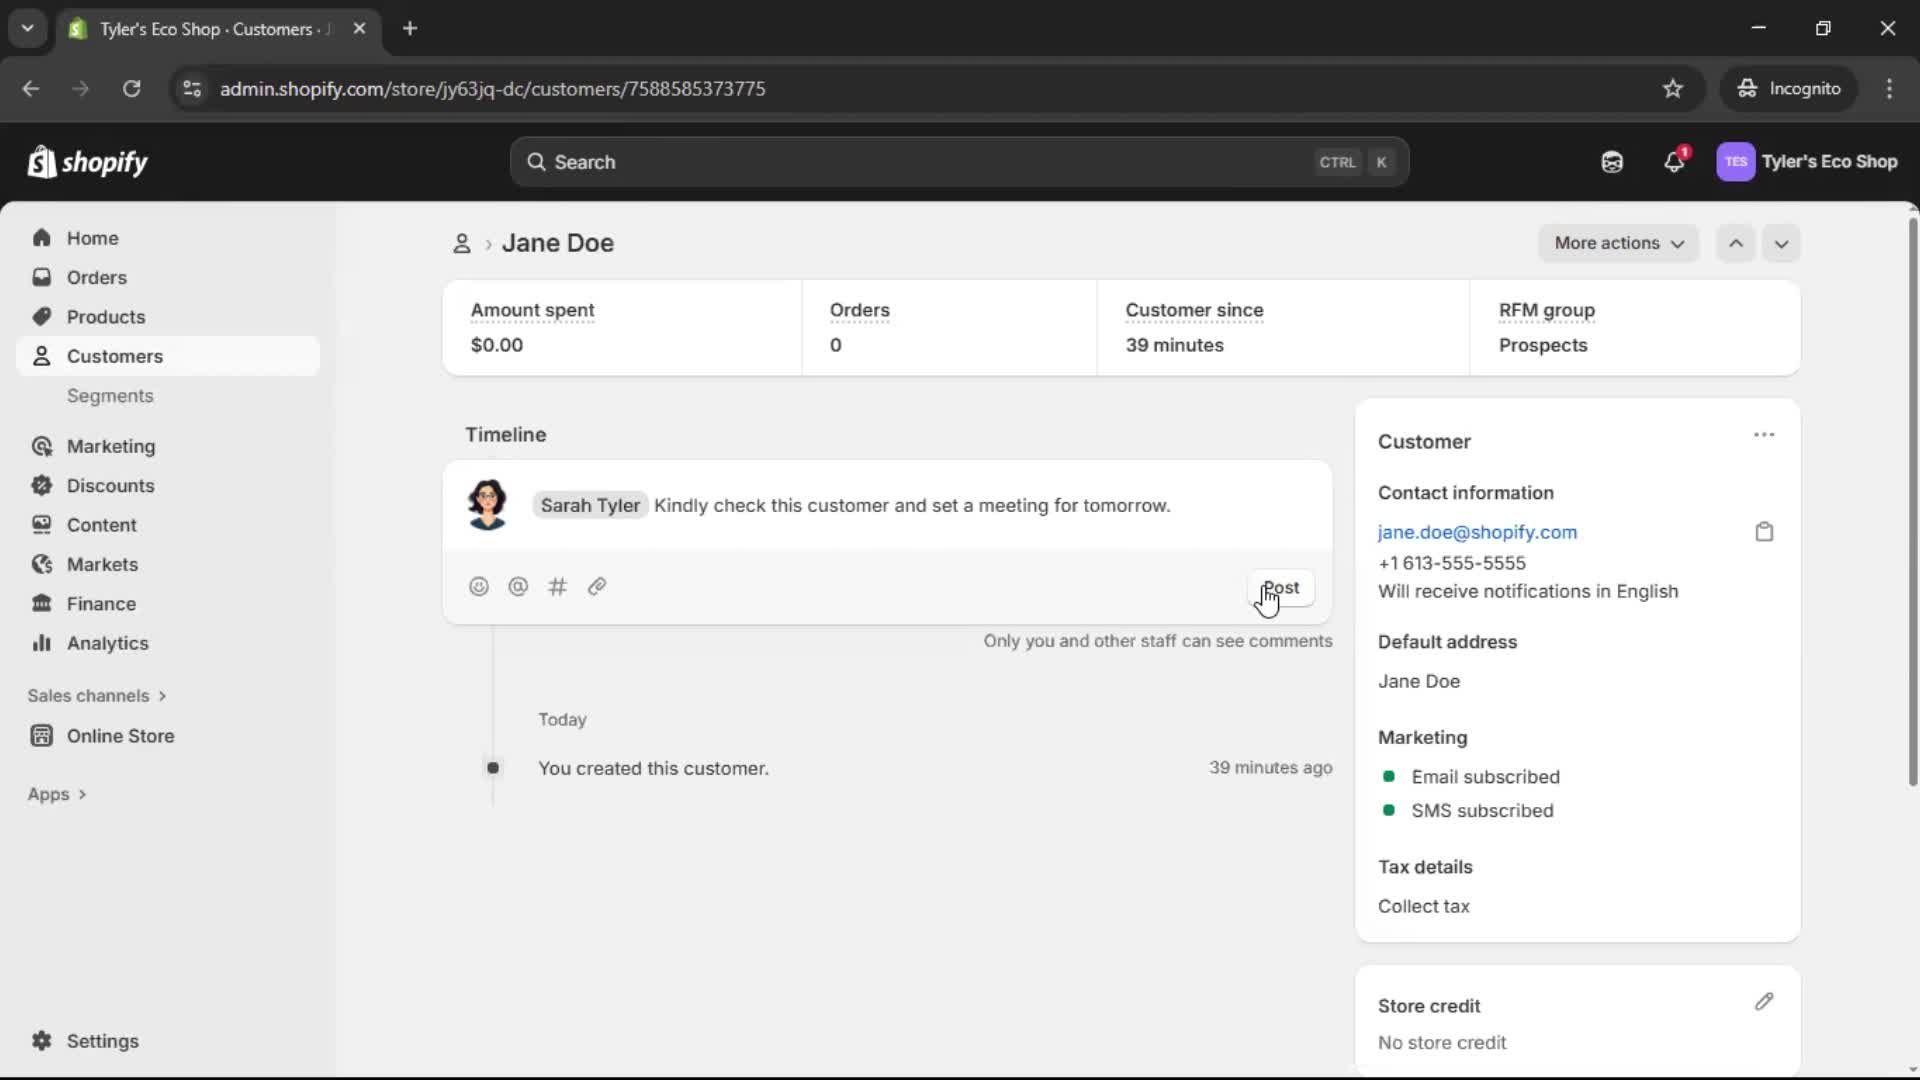Open the Customer card options menu
This screenshot has height=1080, width=1920.
1764,434
